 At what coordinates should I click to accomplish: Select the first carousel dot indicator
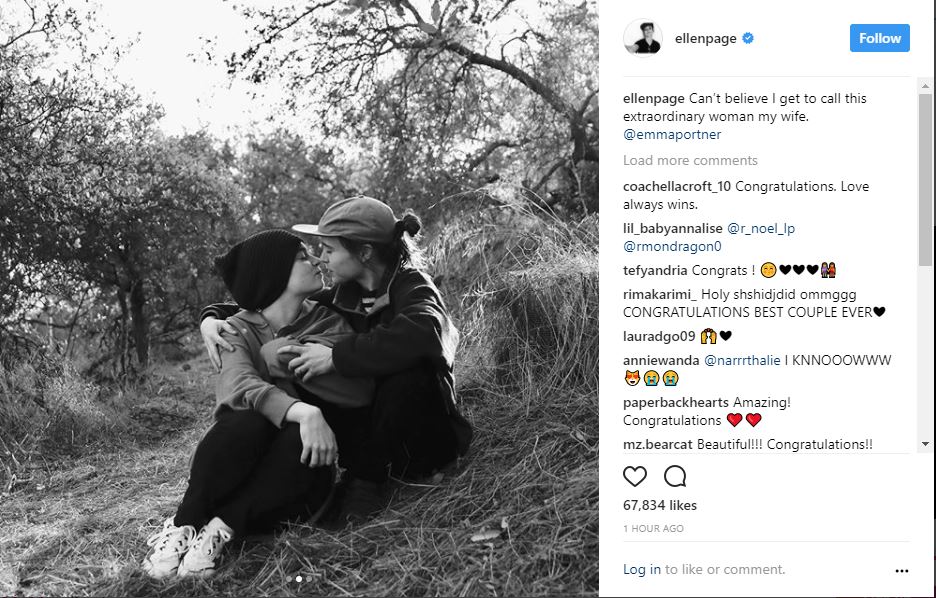[290, 579]
